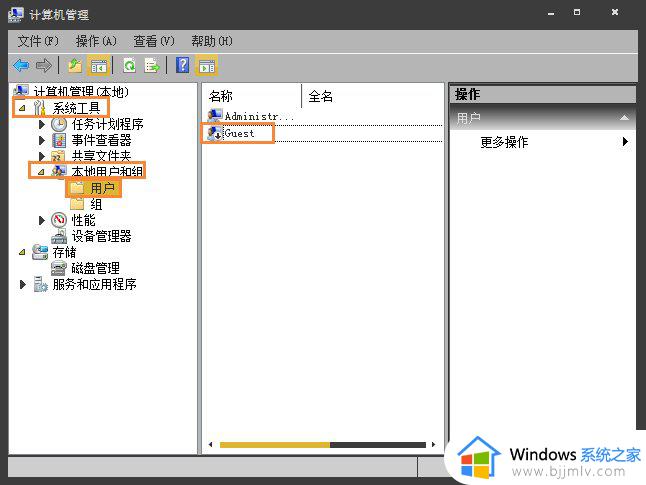The width and height of the screenshot is (646, 485).
Task: Click the 设备管理器 icon
Action: pos(59,236)
